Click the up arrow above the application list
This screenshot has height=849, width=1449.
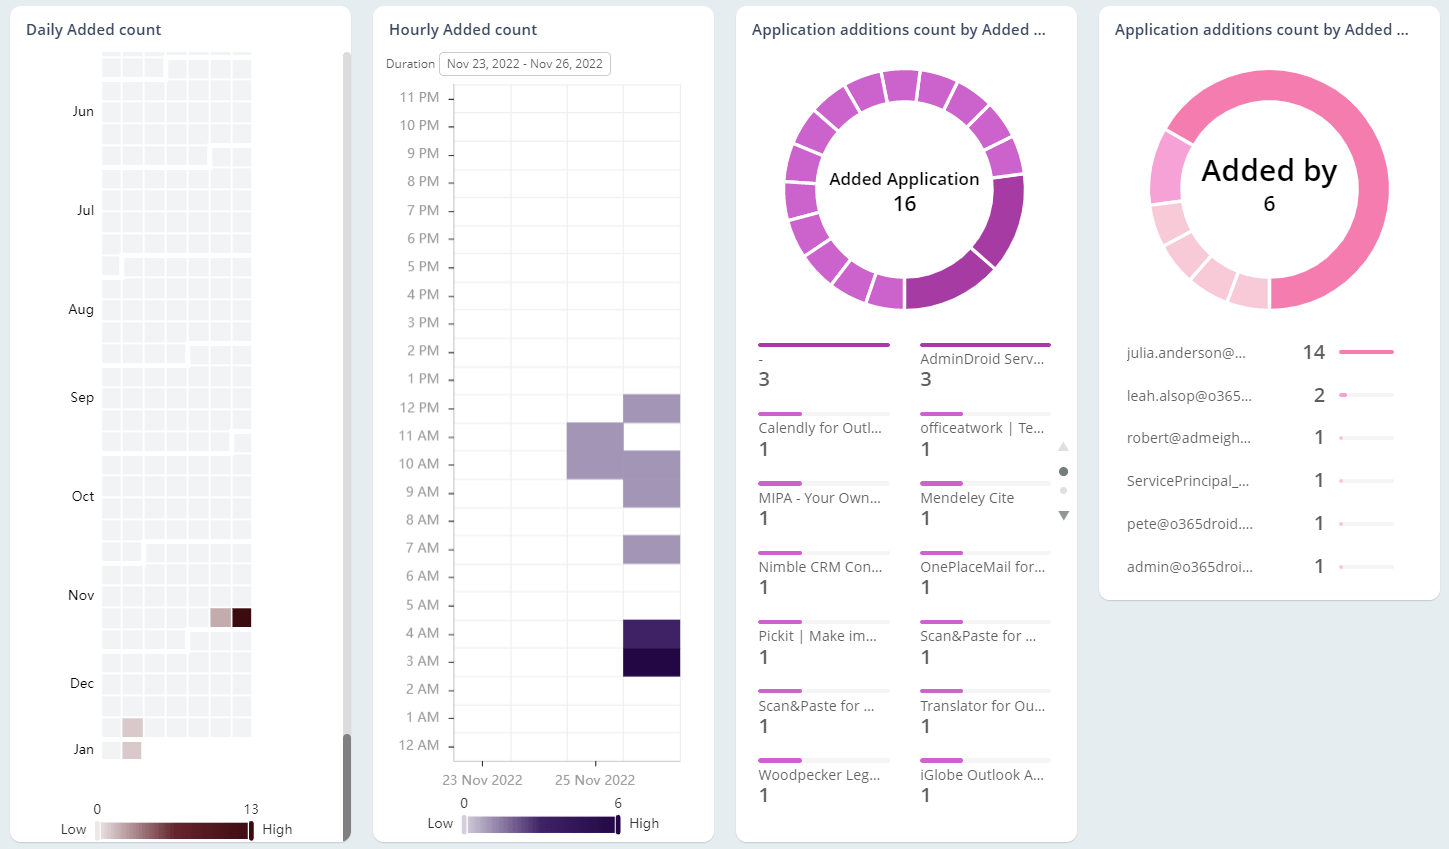pos(1063,446)
